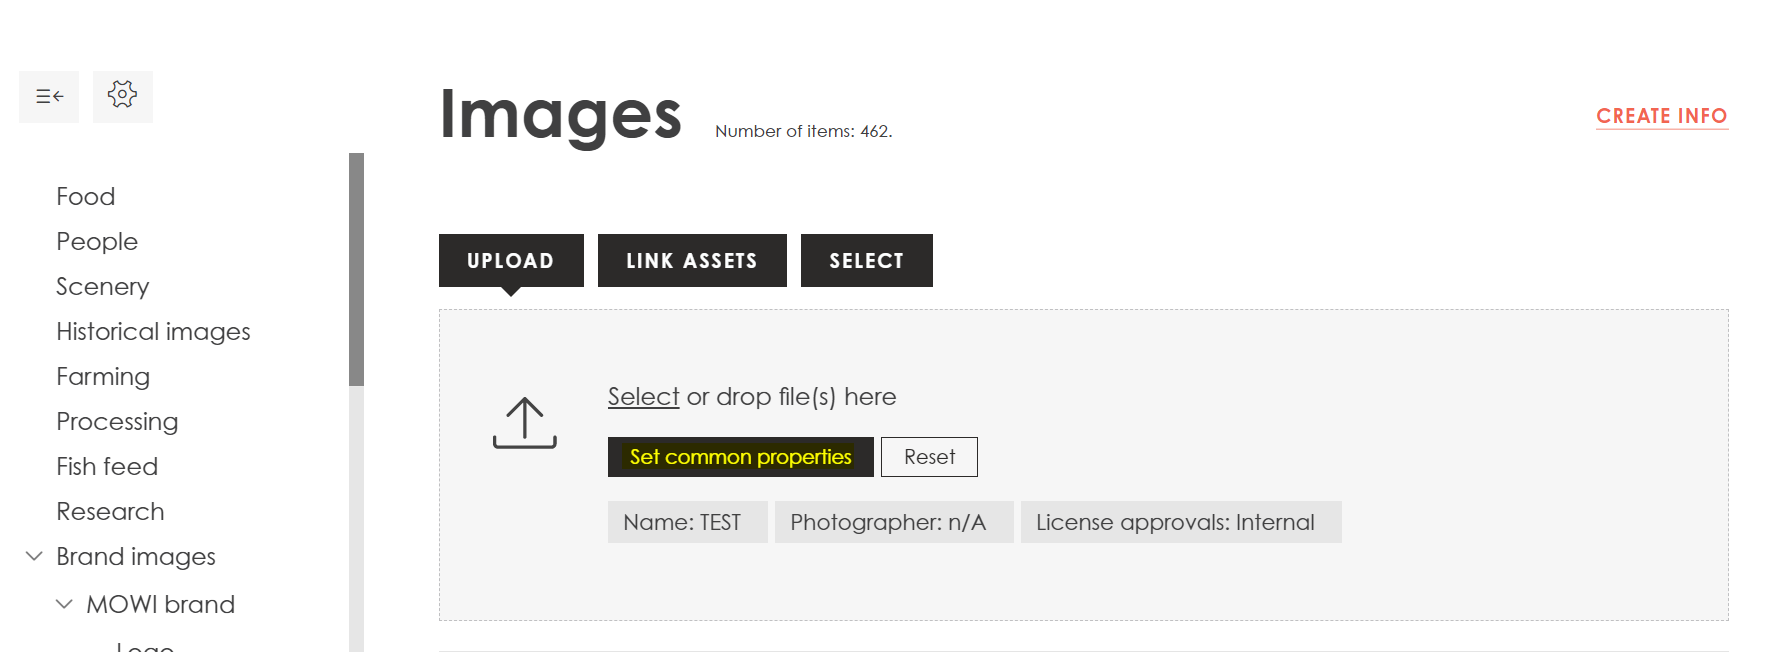Viewport: 1768px width, 652px height.
Task: Open the Food category
Action: (86, 197)
